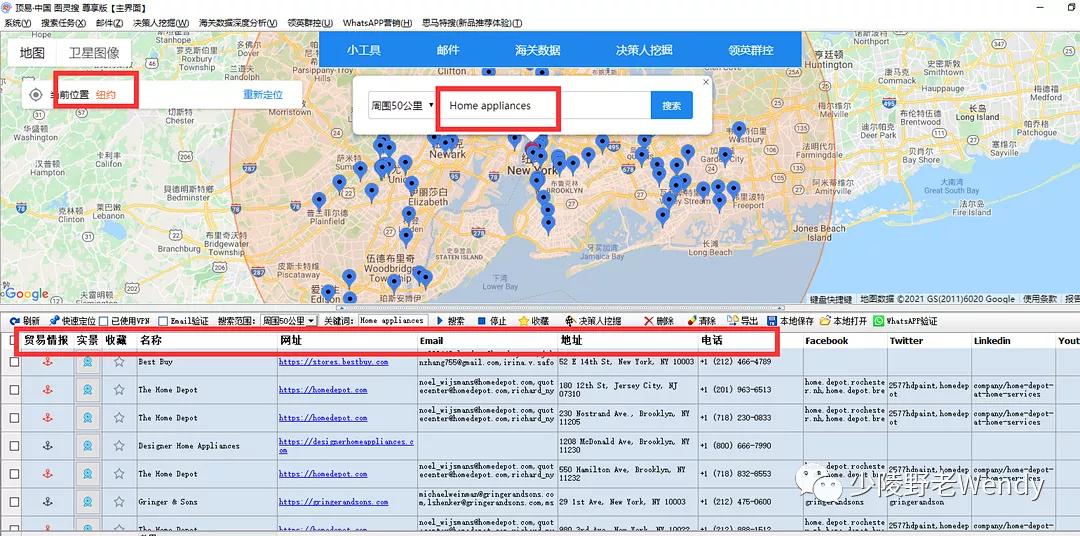This screenshot has width=1080, height=536.
Task: Star the Designer Home Appliances row
Action: [x=119, y=446]
